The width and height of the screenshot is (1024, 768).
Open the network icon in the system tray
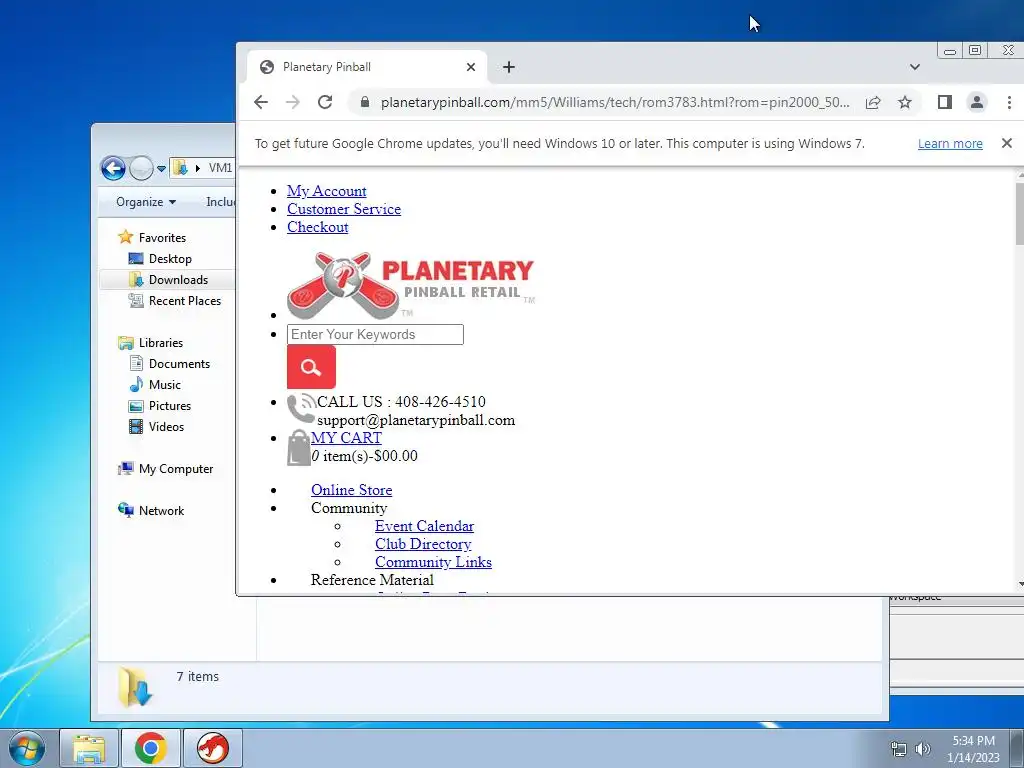tap(899, 749)
